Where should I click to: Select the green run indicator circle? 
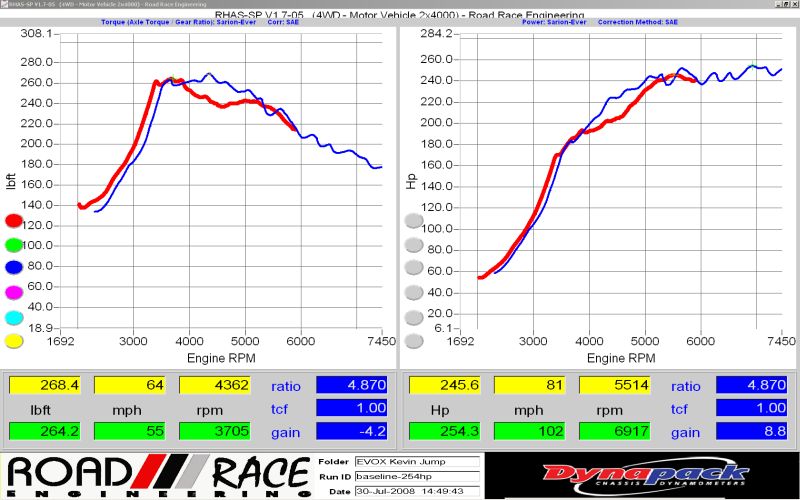pyautogui.click(x=14, y=244)
